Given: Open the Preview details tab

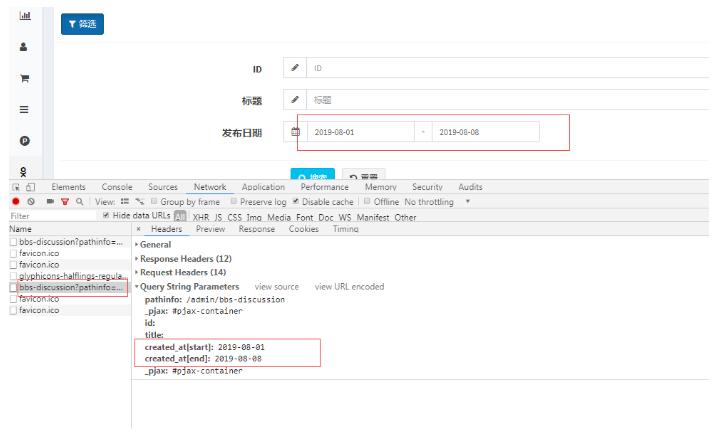Looking at the screenshot, I should [210, 229].
